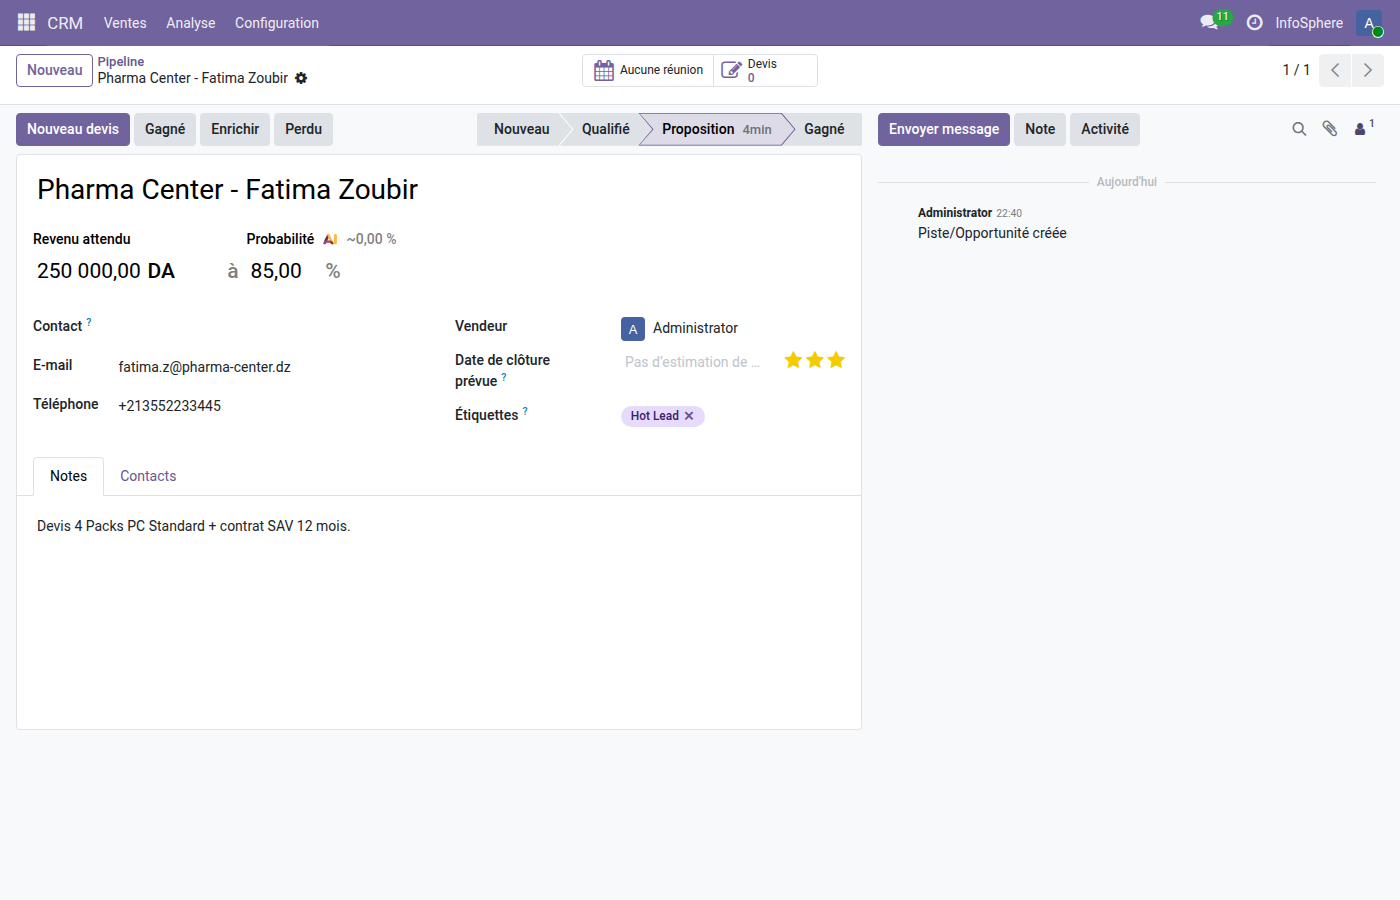Open the discuss messages icon
Image resolution: width=1400 pixels, height=900 pixels.
click(1209, 22)
